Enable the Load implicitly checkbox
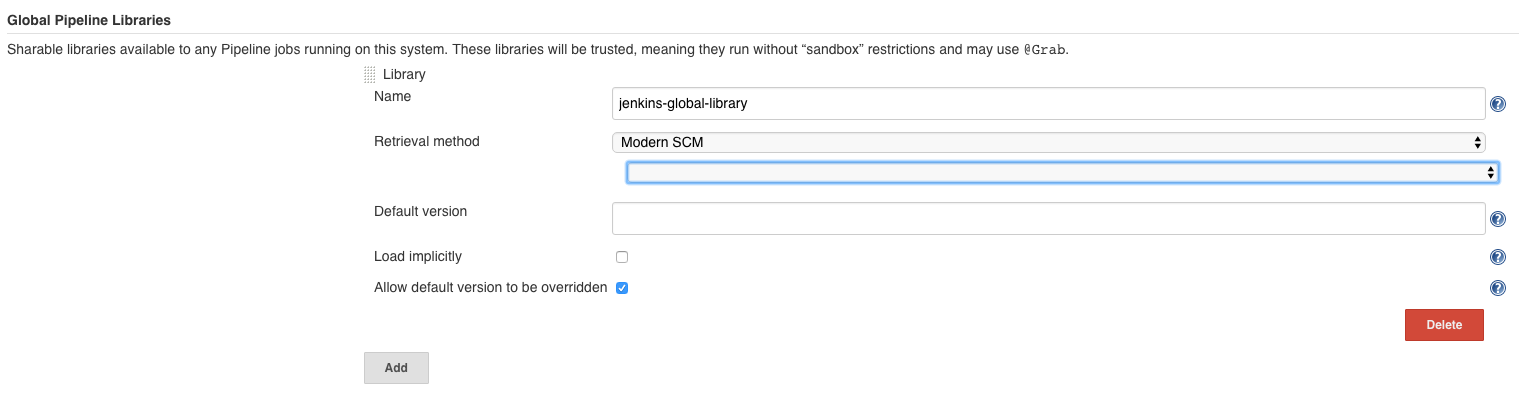 tap(622, 257)
